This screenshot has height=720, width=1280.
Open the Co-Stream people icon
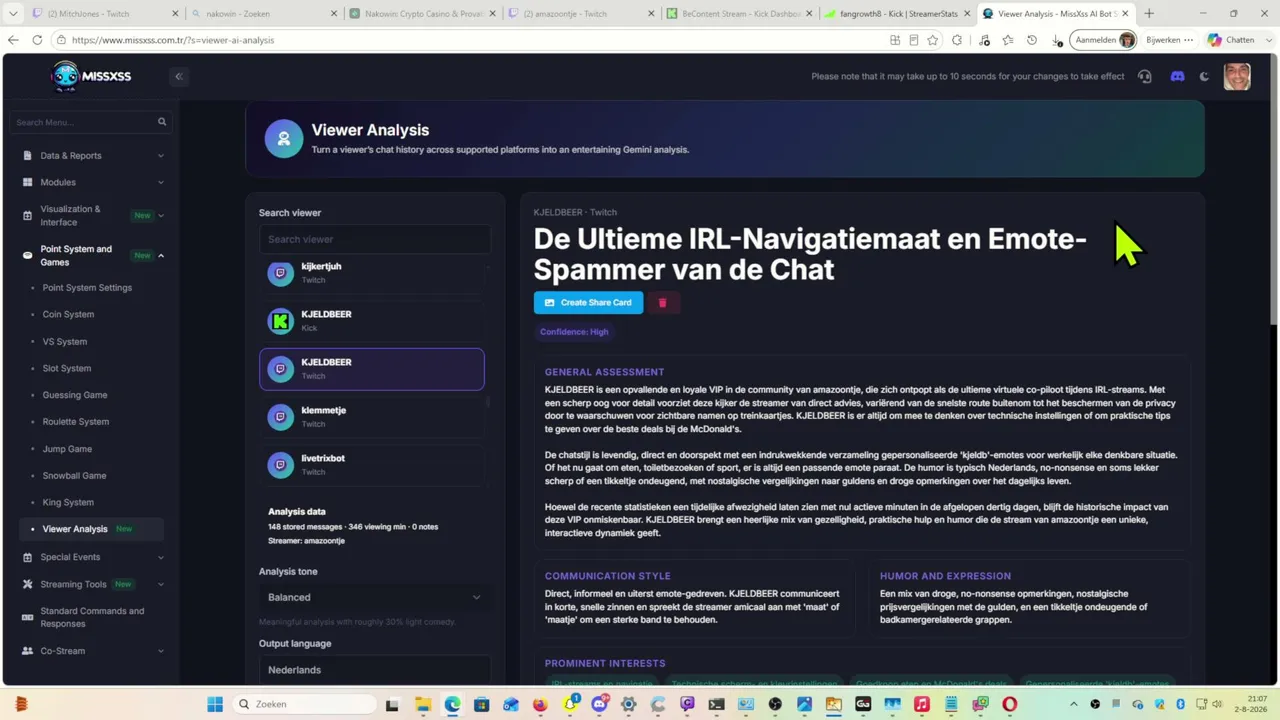coord(27,651)
